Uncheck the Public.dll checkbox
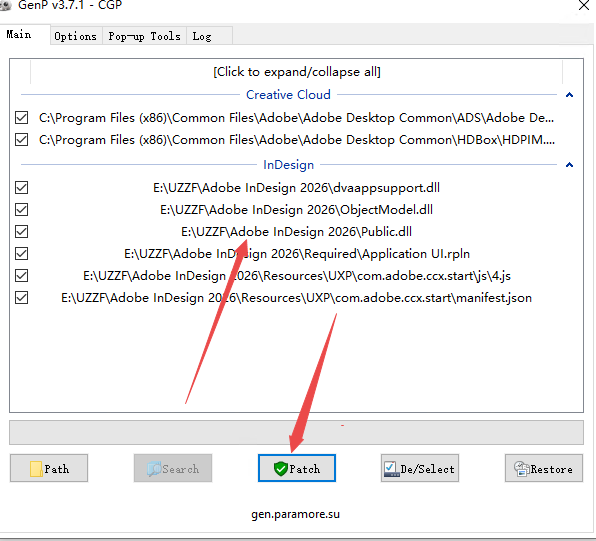The width and height of the screenshot is (596, 541). click(x=21, y=232)
